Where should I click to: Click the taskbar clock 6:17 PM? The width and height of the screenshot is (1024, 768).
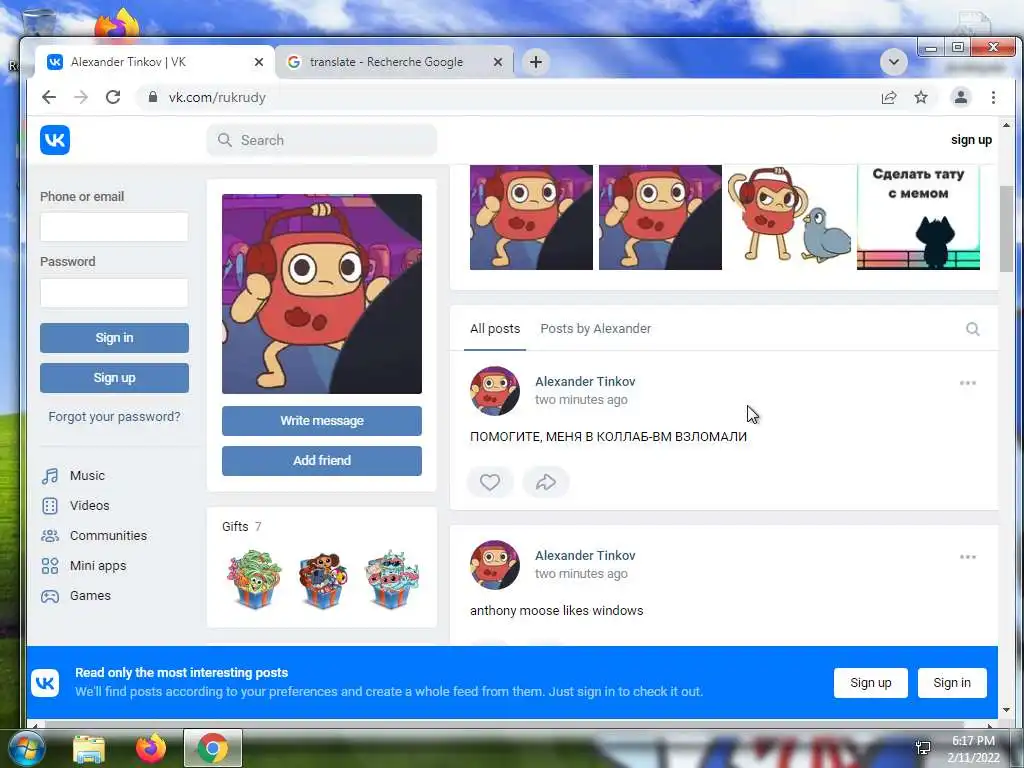click(x=973, y=741)
